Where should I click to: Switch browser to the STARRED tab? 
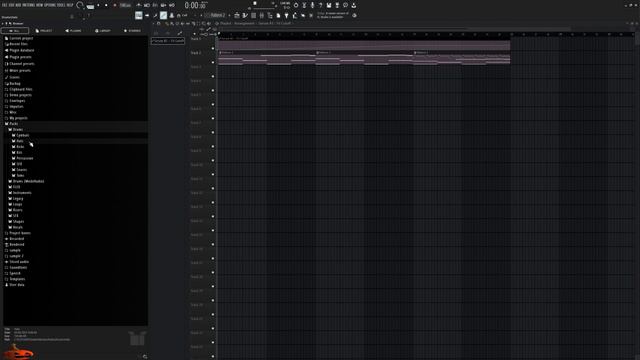click(132, 31)
